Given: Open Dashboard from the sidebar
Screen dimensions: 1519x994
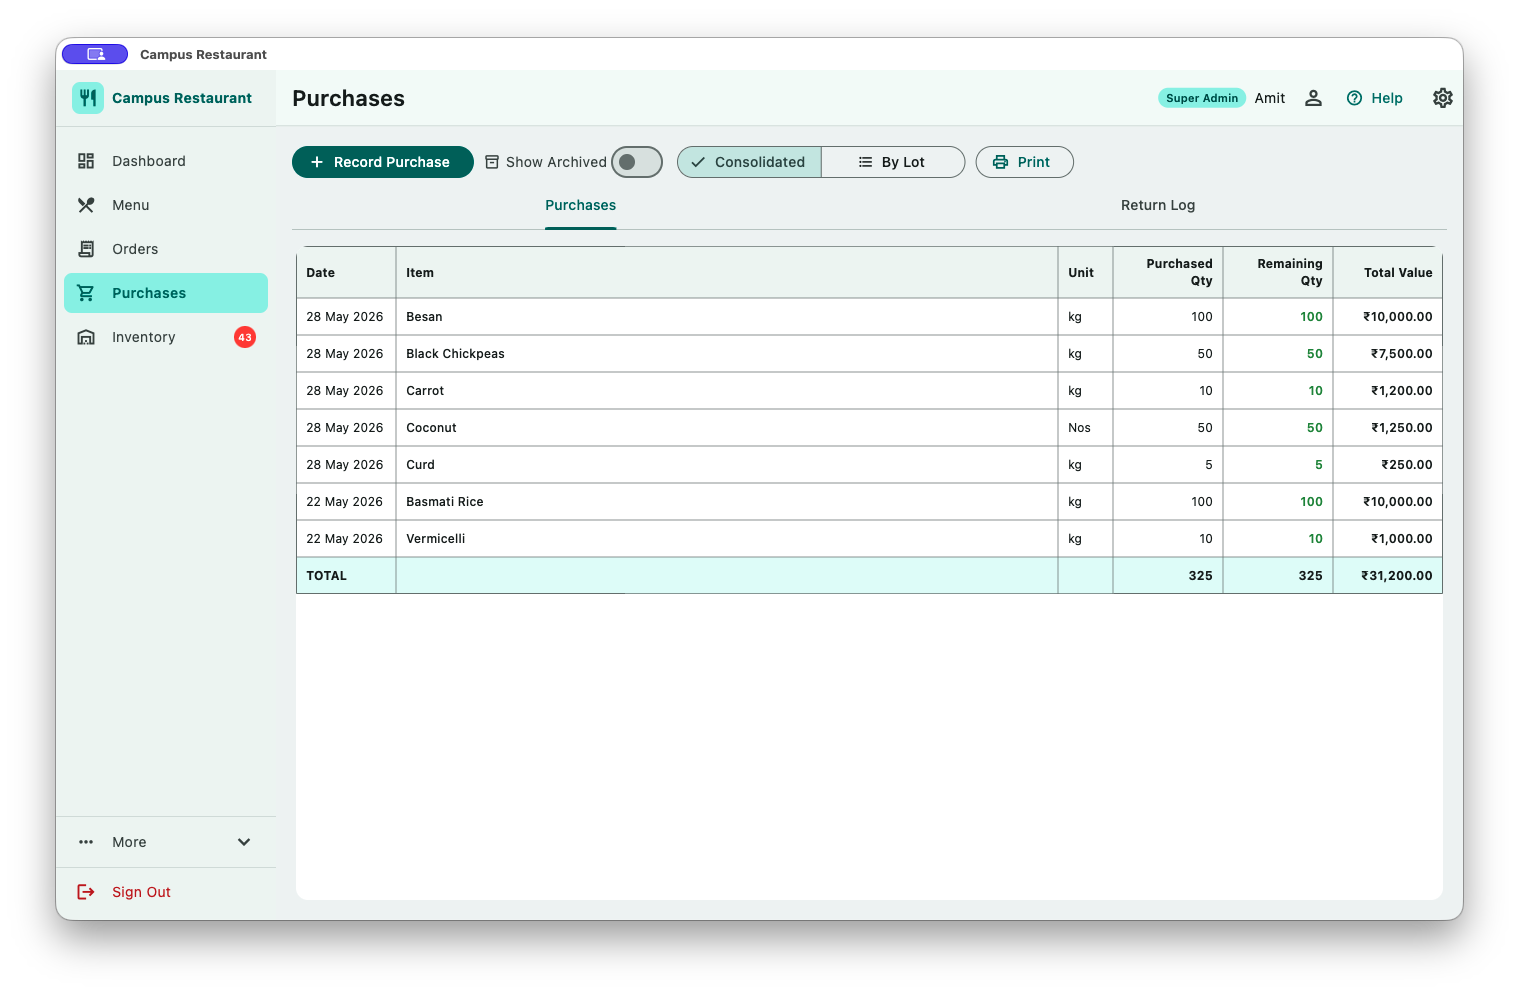Looking at the screenshot, I should tap(166, 161).
